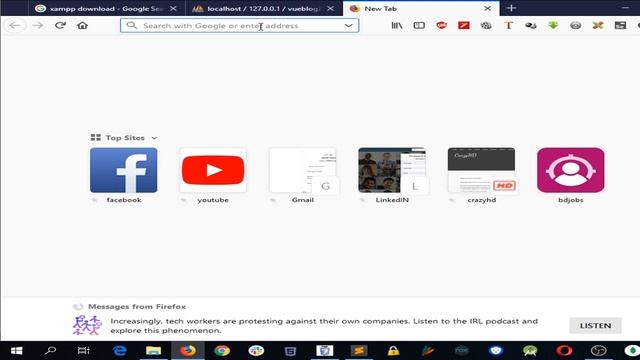Go to the Firefox home page
This screenshot has height=360, width=640.
click(x=82, y=25)
